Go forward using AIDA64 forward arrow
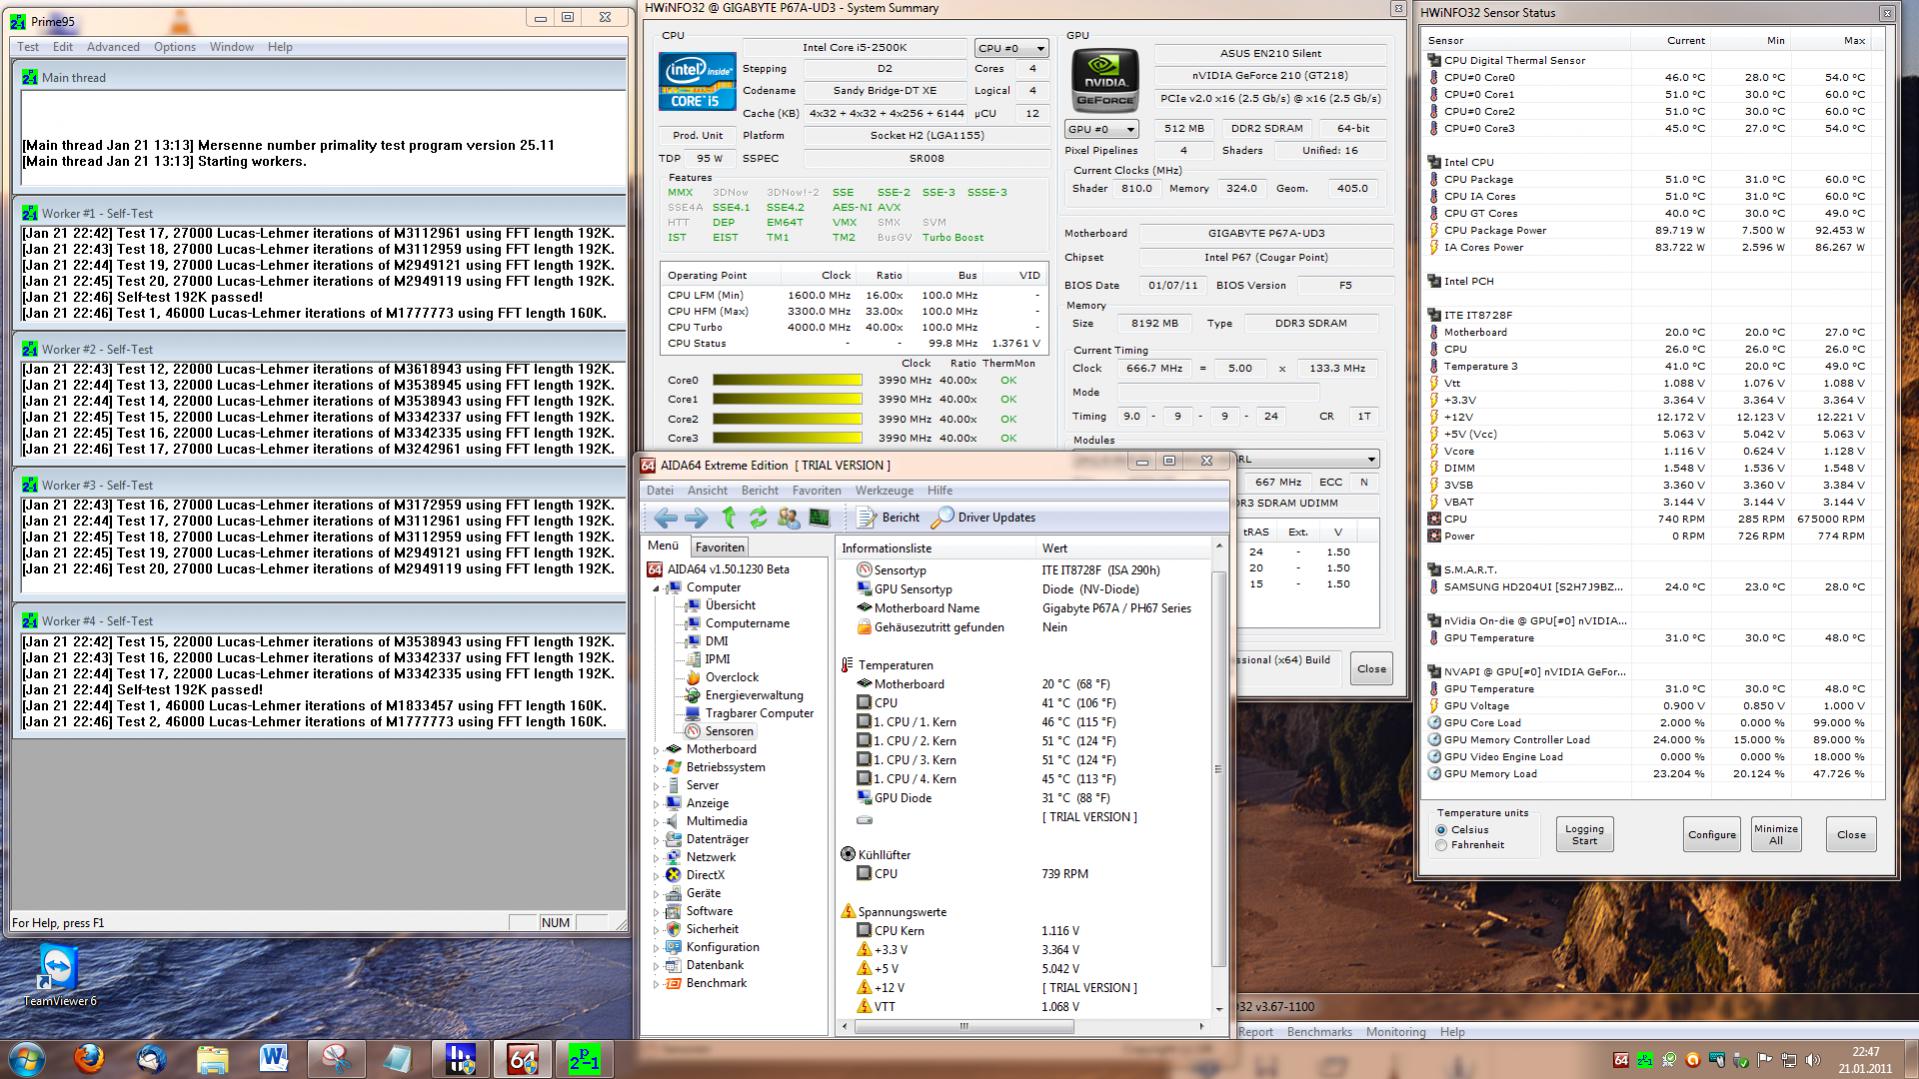This screenshot has height=1079, width=1919. (696, 518)
